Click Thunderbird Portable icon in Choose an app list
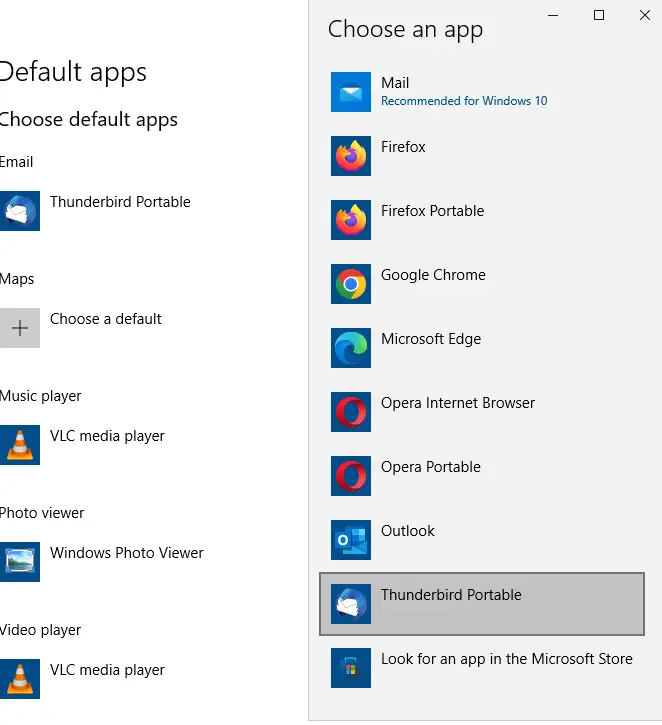This screenshot has width=662, height=725. coord(350,603)
